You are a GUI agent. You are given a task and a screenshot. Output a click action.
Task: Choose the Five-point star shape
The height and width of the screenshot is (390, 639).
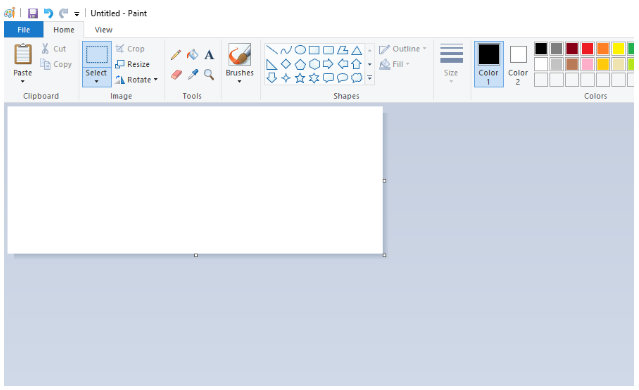pos(300,78)
